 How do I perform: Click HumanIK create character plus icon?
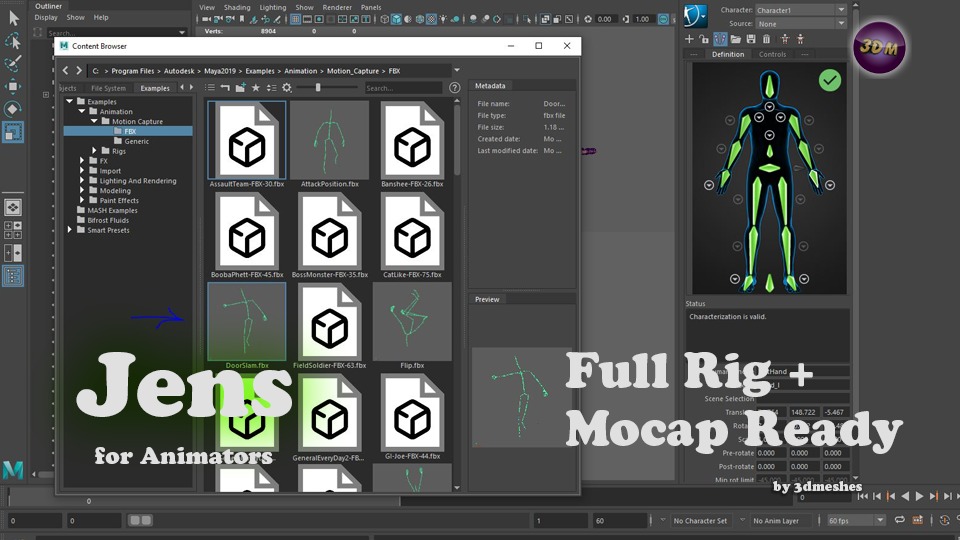point(689,39)
